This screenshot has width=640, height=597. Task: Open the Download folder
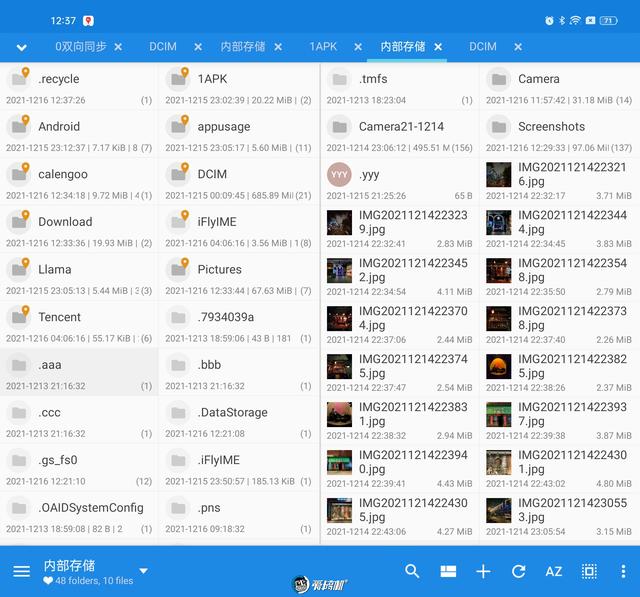click(x=79, y=229)
